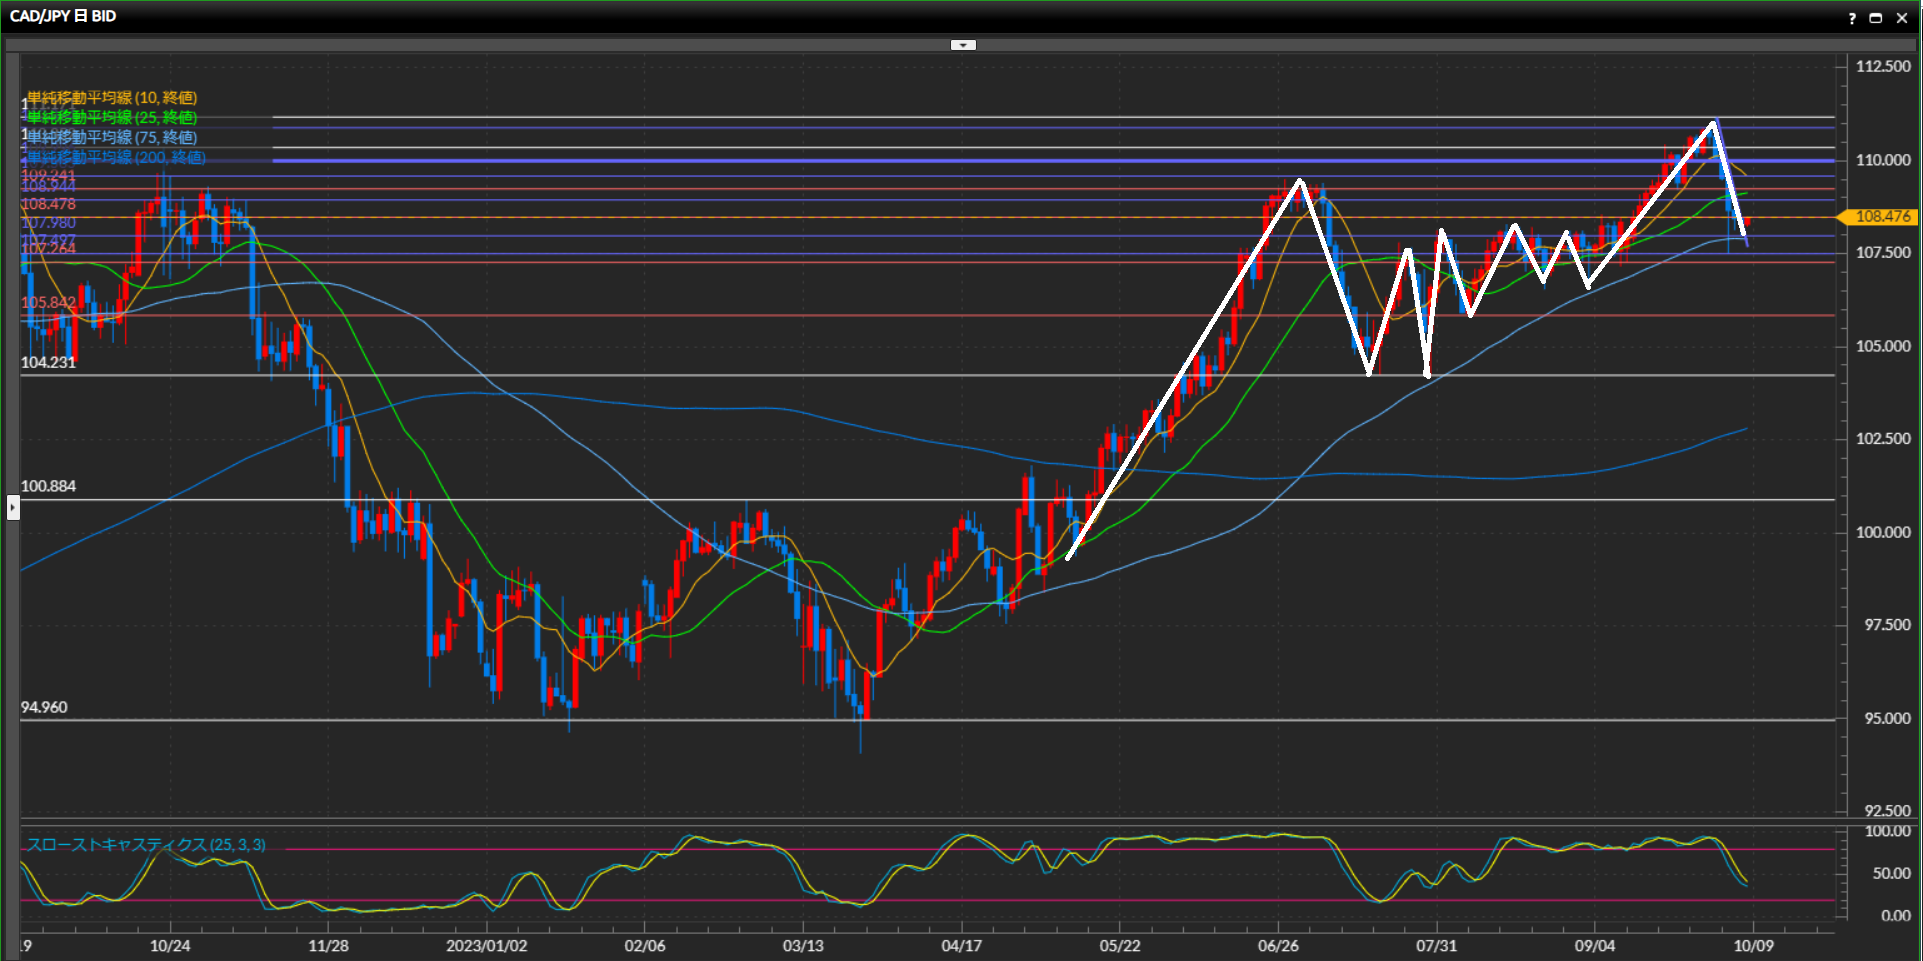Click the 110.000 price axis label
Screen dimensions: 1923x961
pos(1882,160)
